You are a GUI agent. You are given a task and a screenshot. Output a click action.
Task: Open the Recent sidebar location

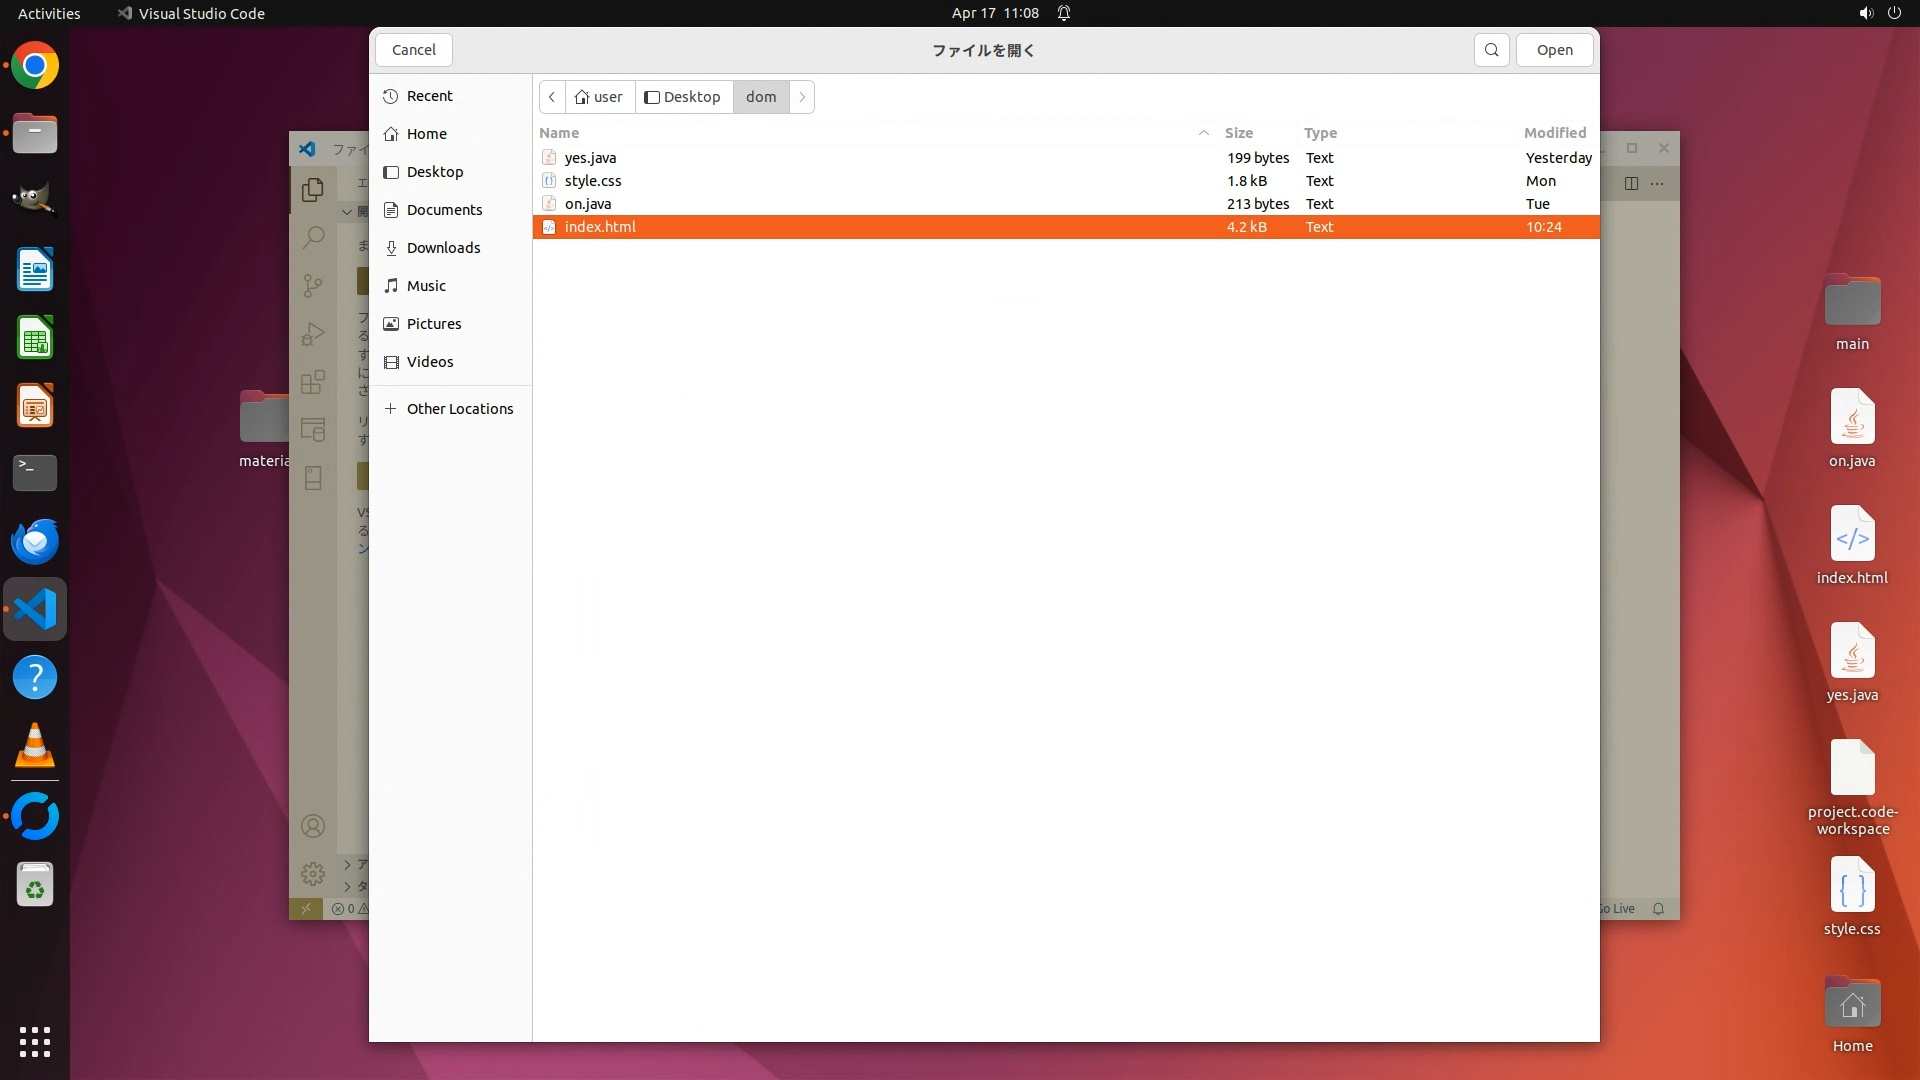(x=429, y=96)
